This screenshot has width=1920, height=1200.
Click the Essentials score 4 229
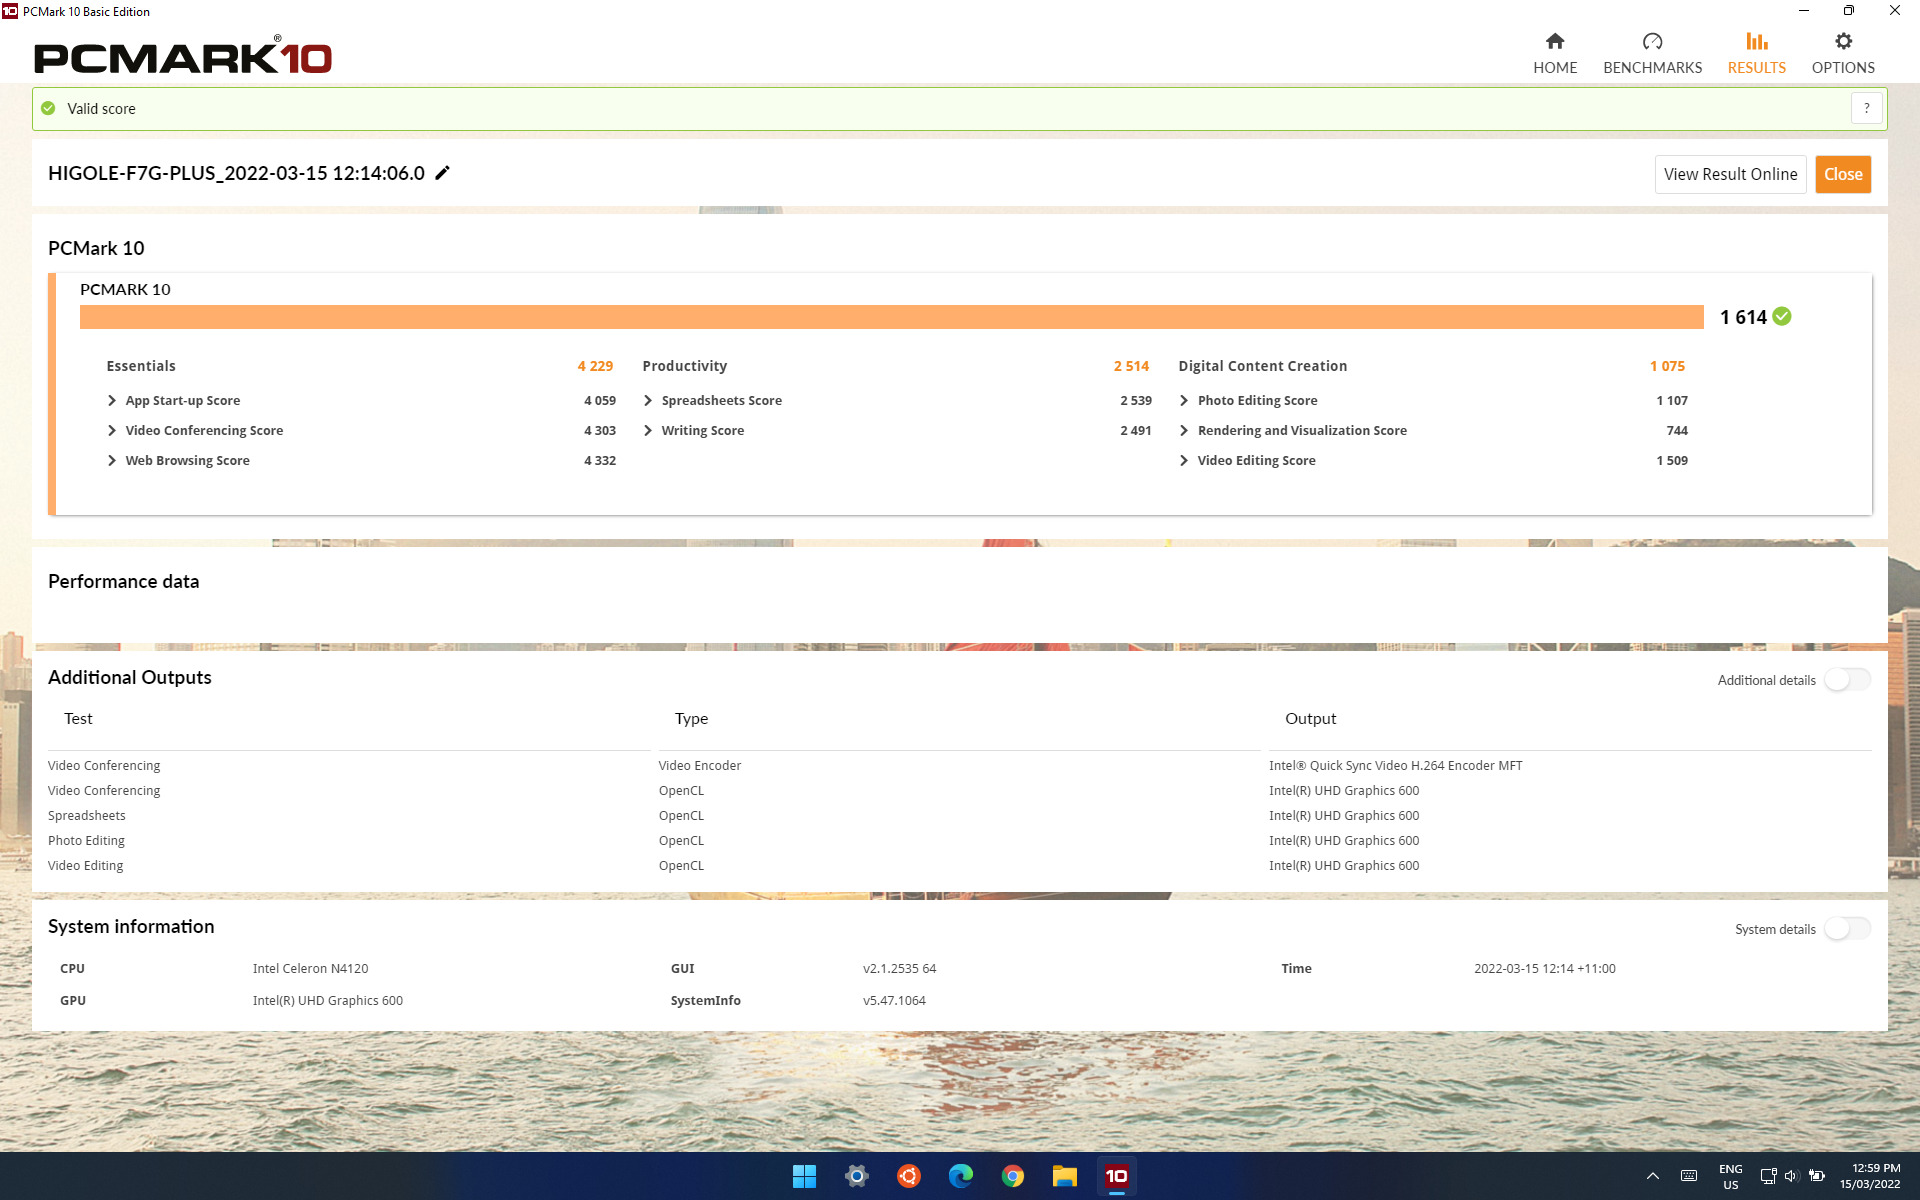595,366
